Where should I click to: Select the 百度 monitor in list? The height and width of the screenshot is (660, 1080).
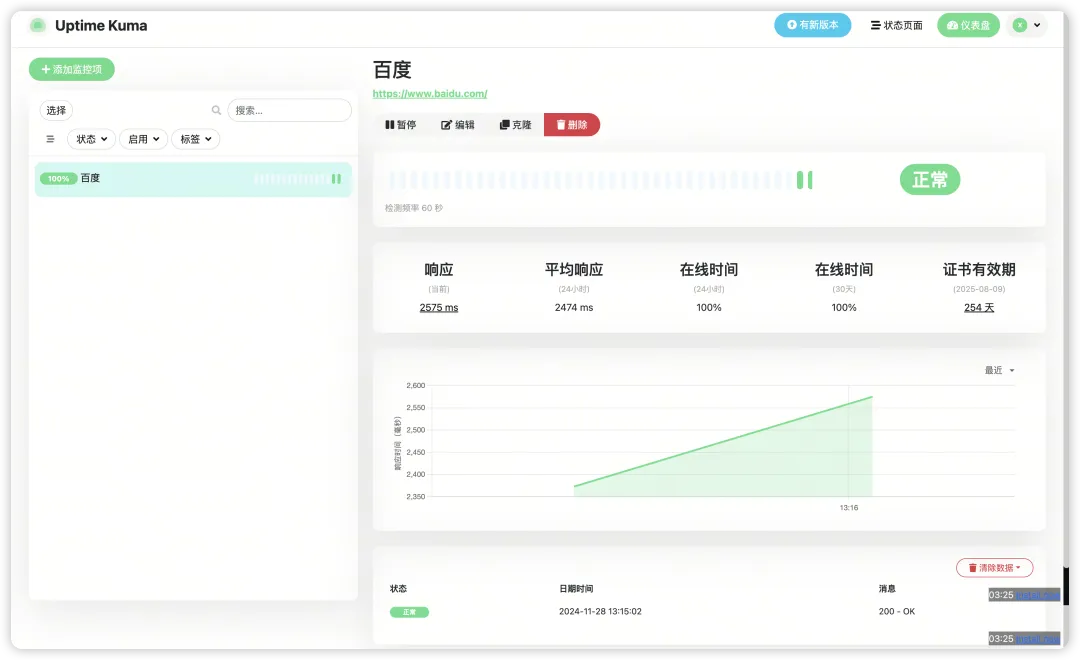[193, 179]
